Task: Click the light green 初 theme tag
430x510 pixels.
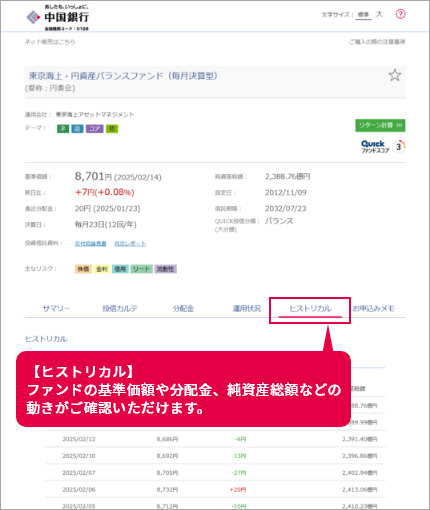Action: pos(112,129)
